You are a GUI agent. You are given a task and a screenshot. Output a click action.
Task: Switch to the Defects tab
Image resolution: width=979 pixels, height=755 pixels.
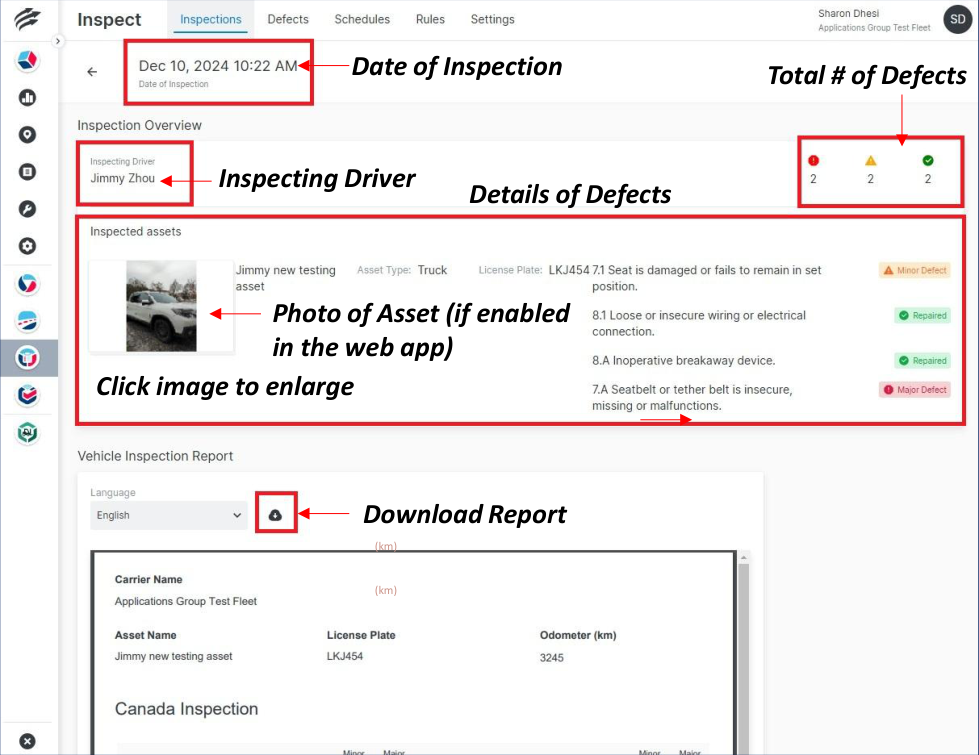(x=287, y=19)
